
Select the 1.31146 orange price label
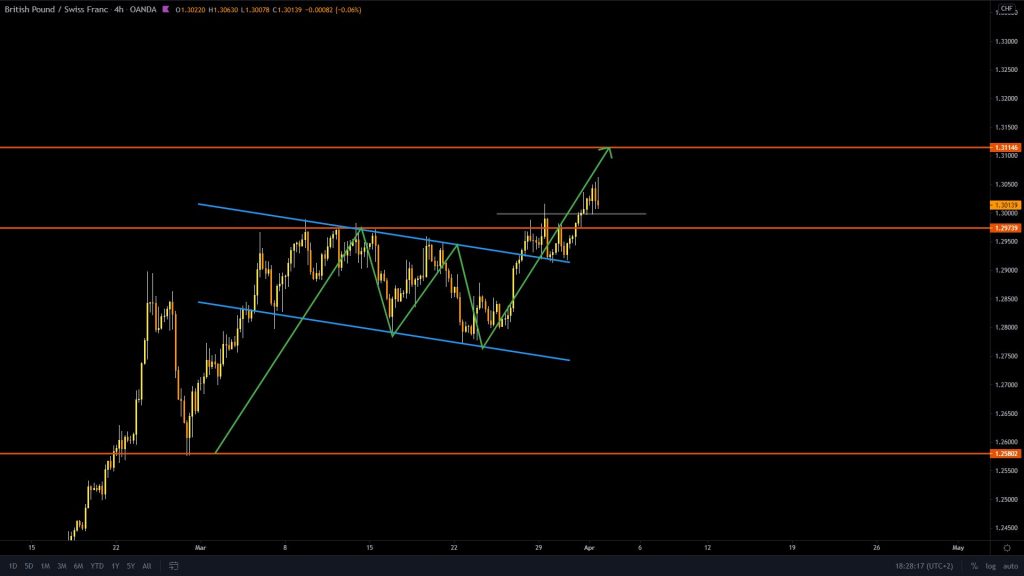click(x=1005, y=147)
